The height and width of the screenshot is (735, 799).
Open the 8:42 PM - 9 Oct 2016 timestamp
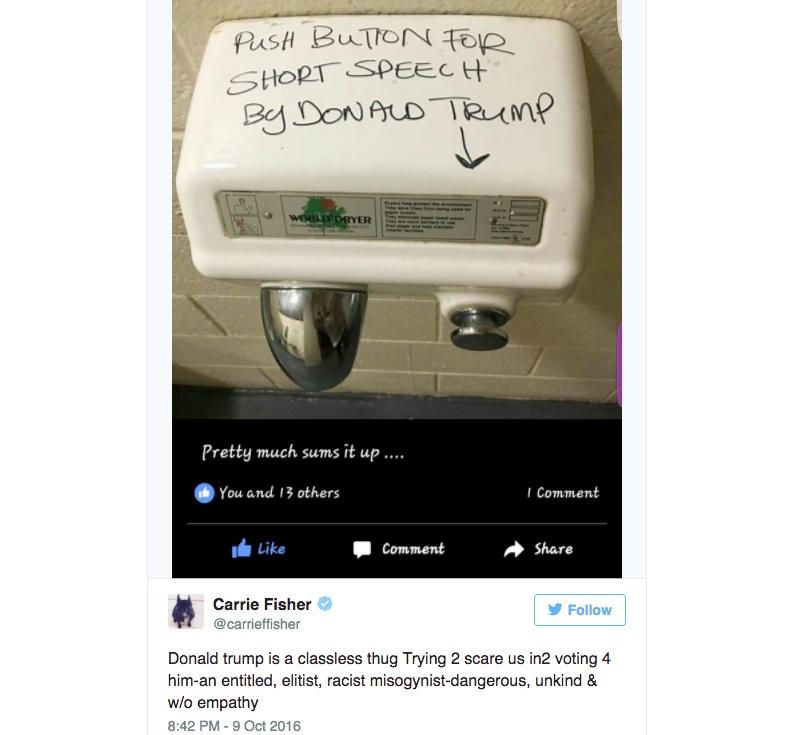(x=234, y=726)
